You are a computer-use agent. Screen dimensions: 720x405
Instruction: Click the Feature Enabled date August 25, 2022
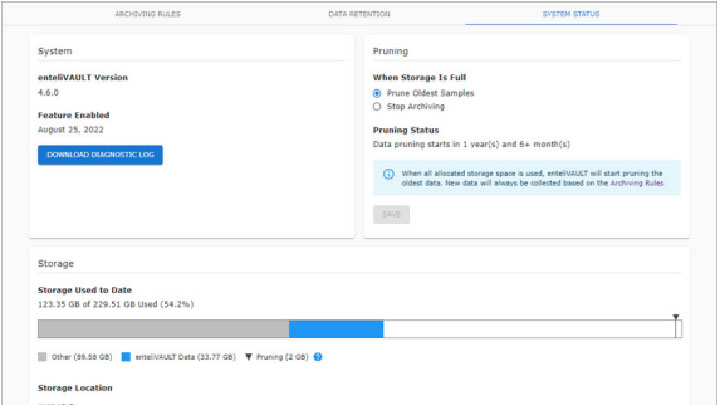click(x=71, y=129)
